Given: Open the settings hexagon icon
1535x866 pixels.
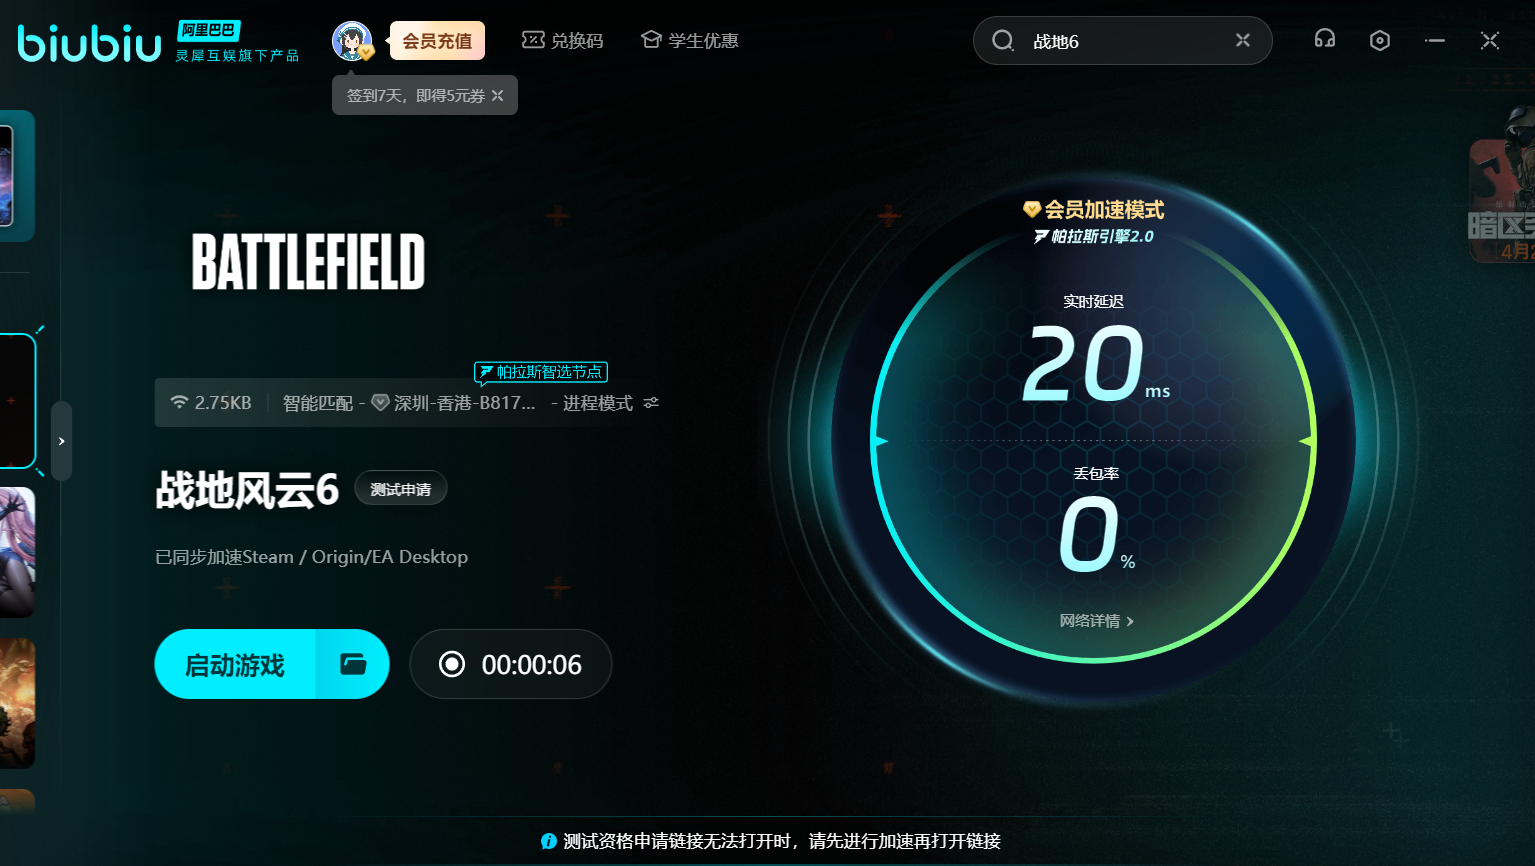Looking at the screenshot, I should [x=1380, y=40].
